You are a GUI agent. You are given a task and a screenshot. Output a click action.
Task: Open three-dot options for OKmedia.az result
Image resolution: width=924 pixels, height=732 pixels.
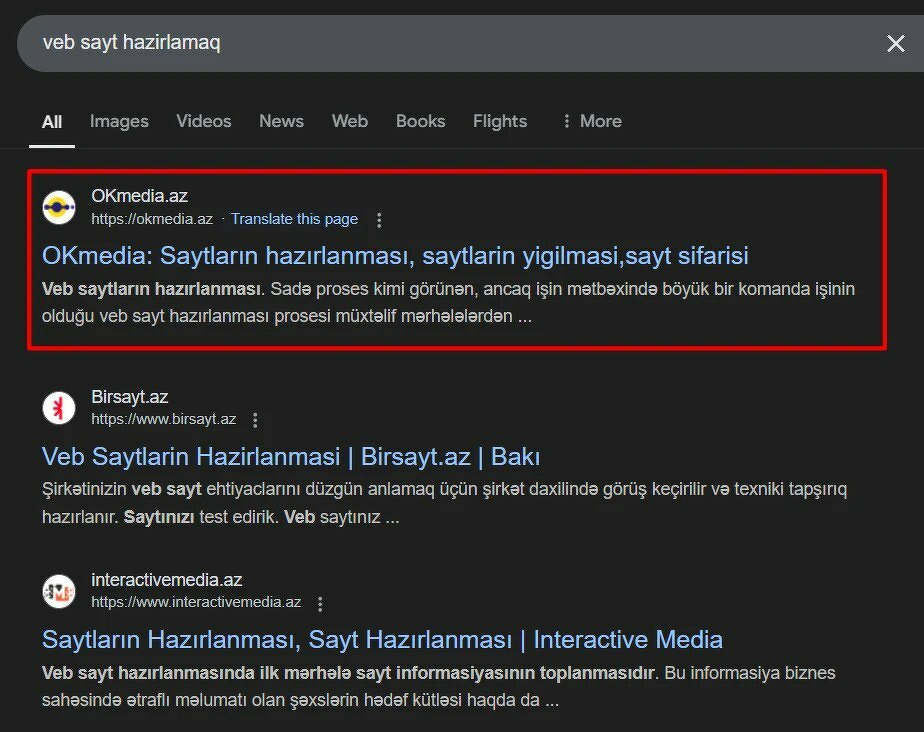[x=379, y=220]
